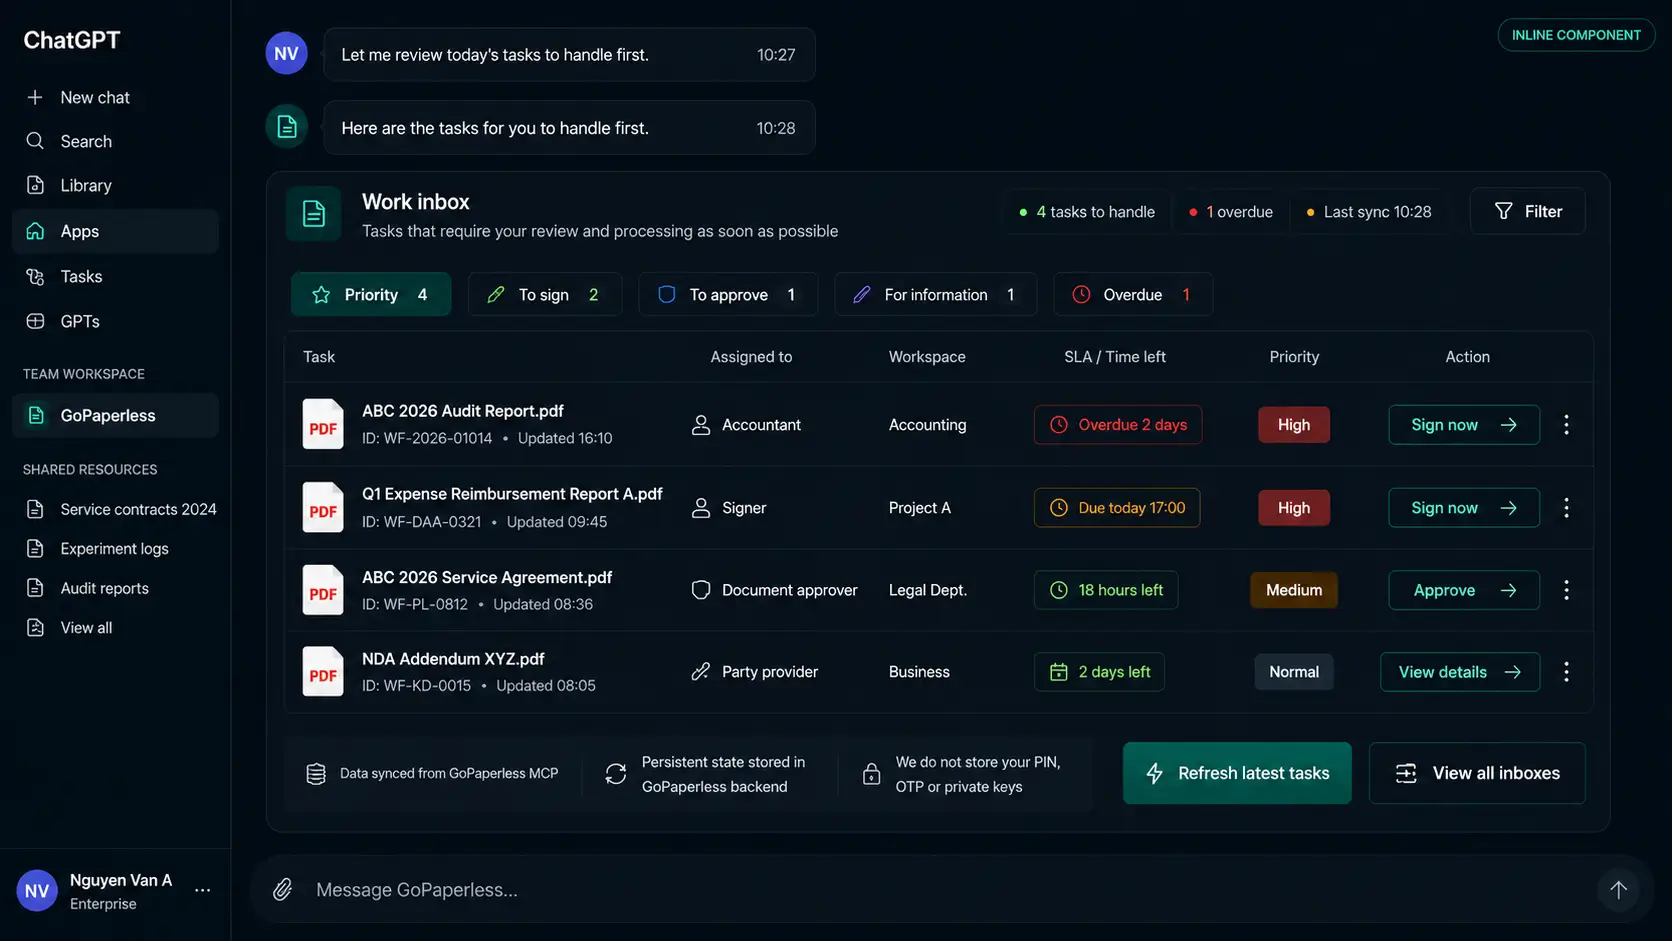The width and height of the screenshot is (1672, 941).
Task: Click the Accountant assignee person icon
Action: pyautogui.click(x=701, y=424)
